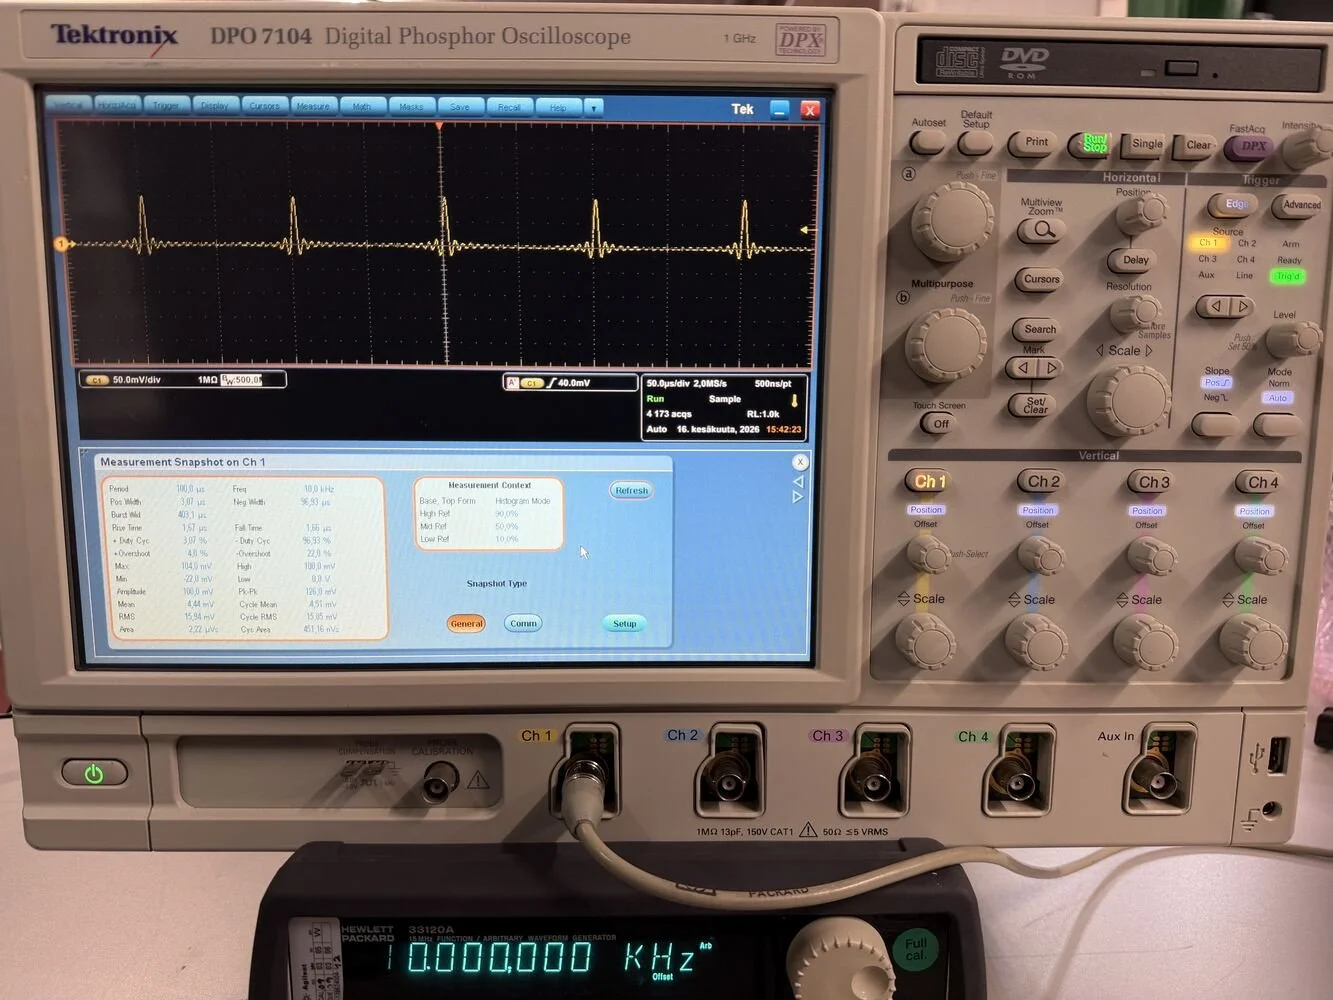1333x1000 pixels.
Task: Click the 50.0µs/div horizontal scale readout
Action: coord(669,383)
